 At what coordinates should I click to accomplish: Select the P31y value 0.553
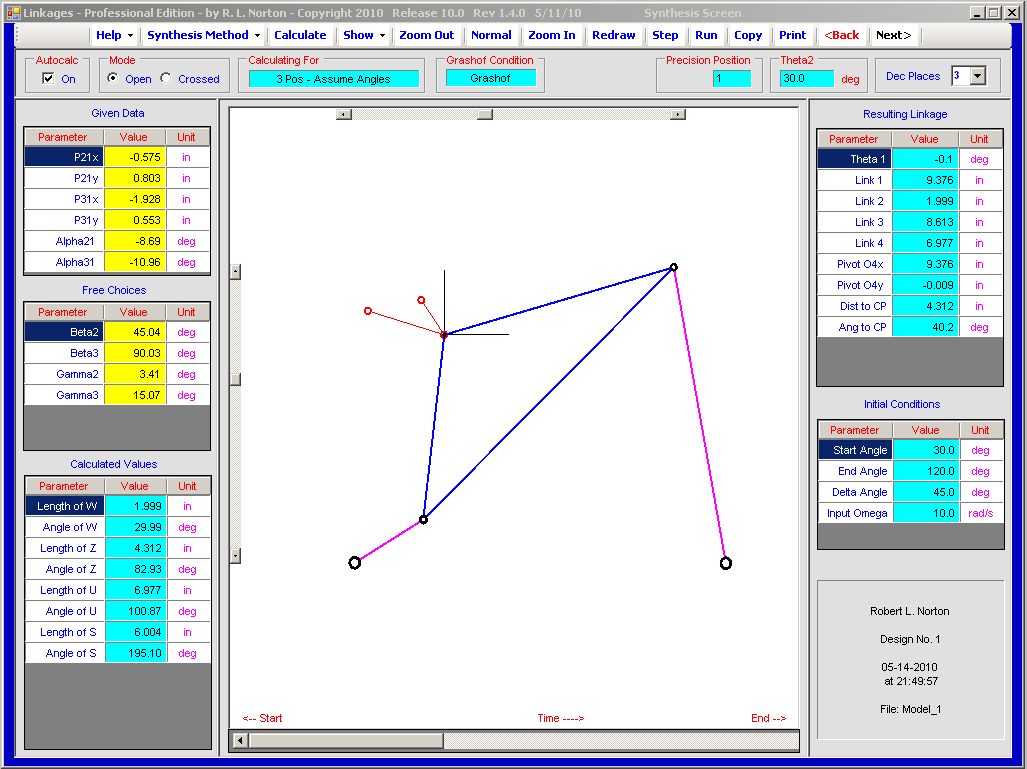(134, 220)
